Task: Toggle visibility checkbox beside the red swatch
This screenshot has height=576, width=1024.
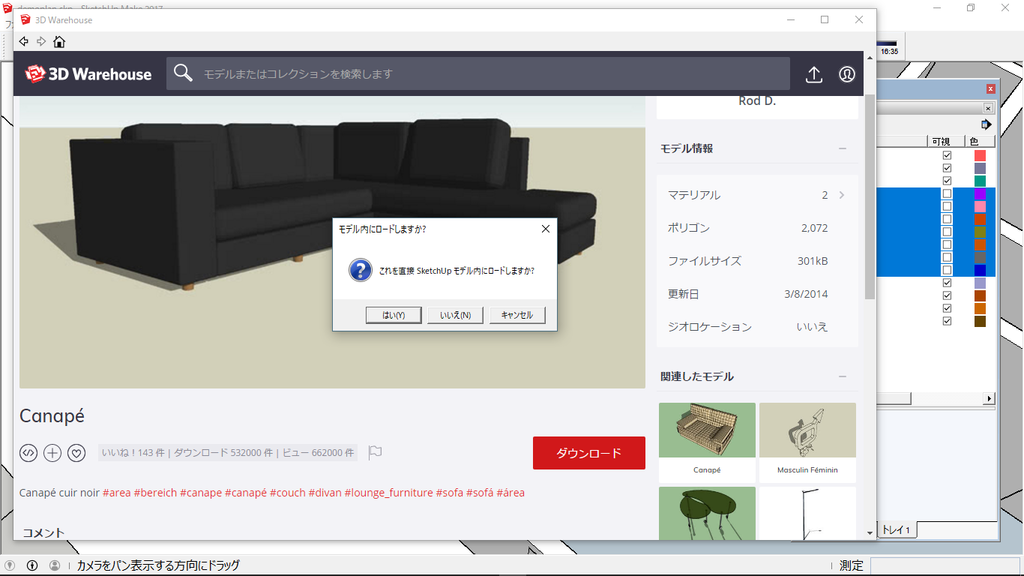Action: [x=947, y=155]
